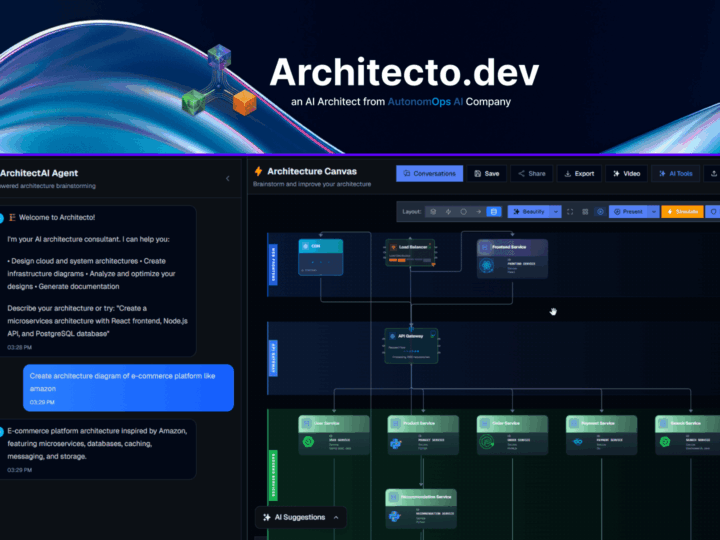This screenshot has width=720, height=540.
Task: Click the Share button
Action: tap(532, 174)
